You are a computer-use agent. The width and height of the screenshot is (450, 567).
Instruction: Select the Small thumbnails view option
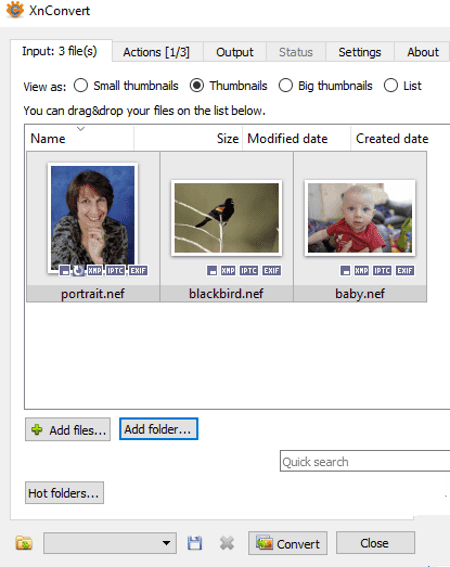point(81,86)
